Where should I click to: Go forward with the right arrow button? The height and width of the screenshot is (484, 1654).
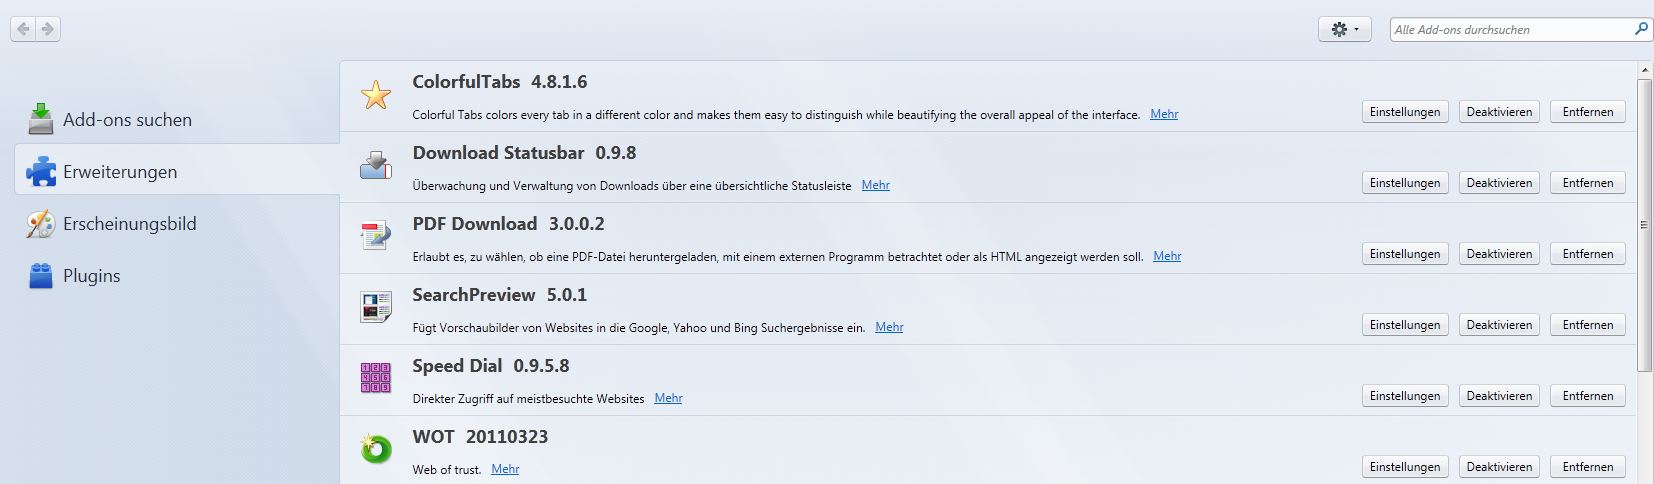pyautogui.click(x=48, y=30)
